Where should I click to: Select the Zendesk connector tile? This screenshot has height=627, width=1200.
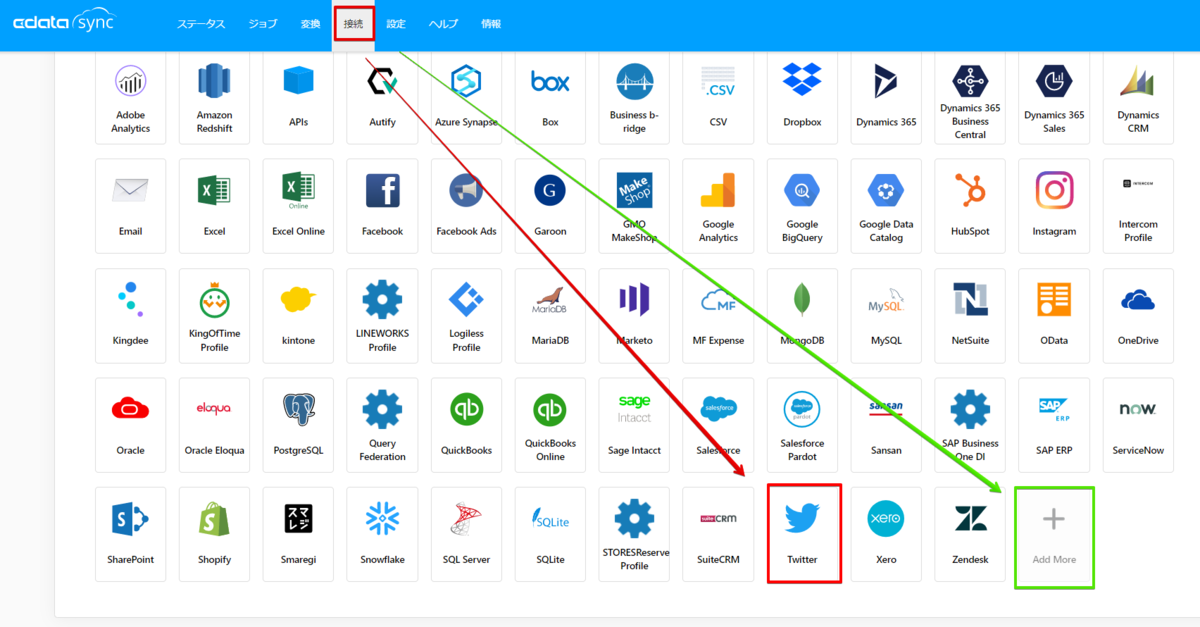tap(971, 534)
